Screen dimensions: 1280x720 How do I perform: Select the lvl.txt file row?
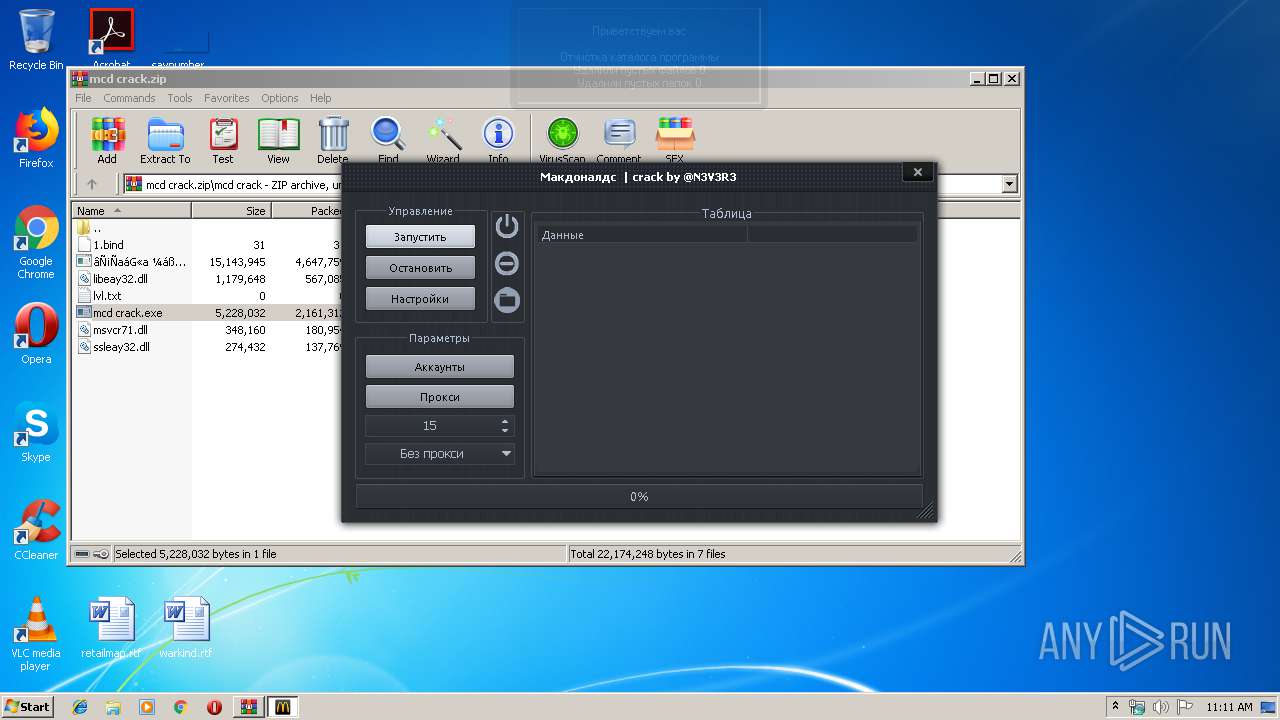(x=107, y=296)
